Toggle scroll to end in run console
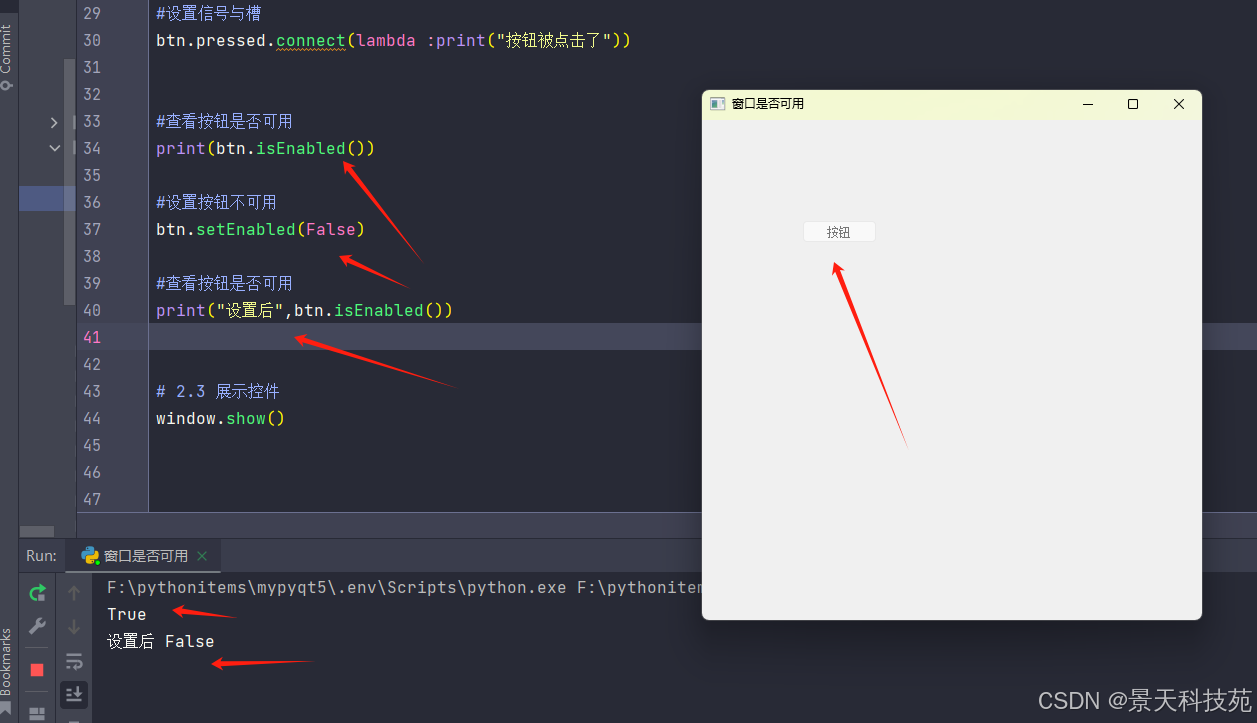 click(74, 694)
